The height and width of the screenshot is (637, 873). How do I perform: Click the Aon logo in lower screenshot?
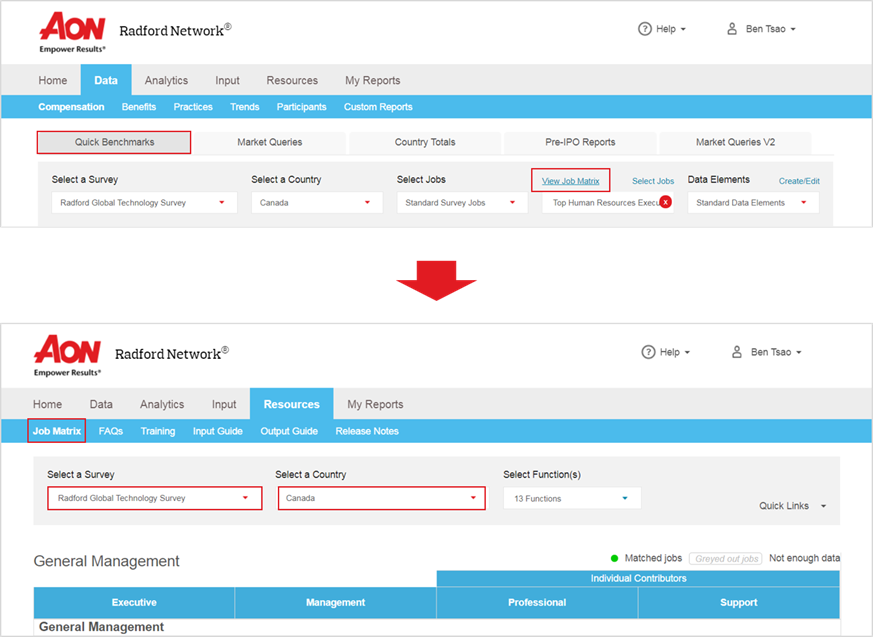pos(67,355)
